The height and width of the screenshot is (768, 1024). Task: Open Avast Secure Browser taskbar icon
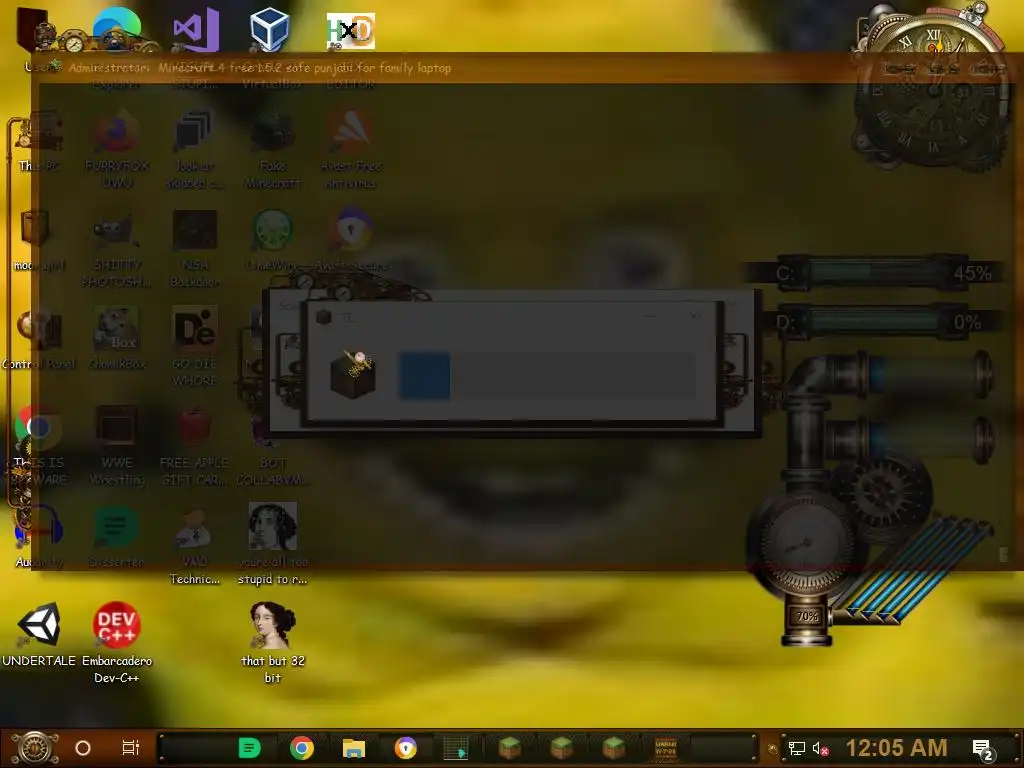coord(406,748)
